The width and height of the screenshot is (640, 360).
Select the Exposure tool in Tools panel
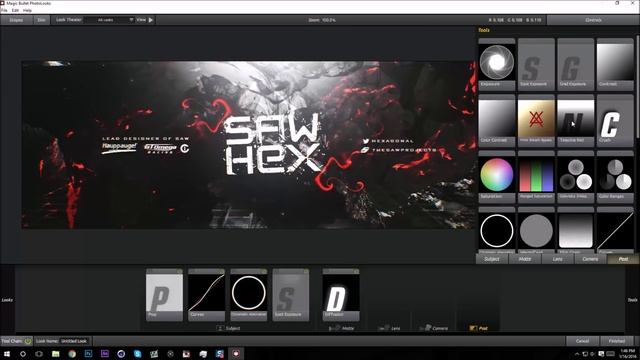click(x=497, y=63)
